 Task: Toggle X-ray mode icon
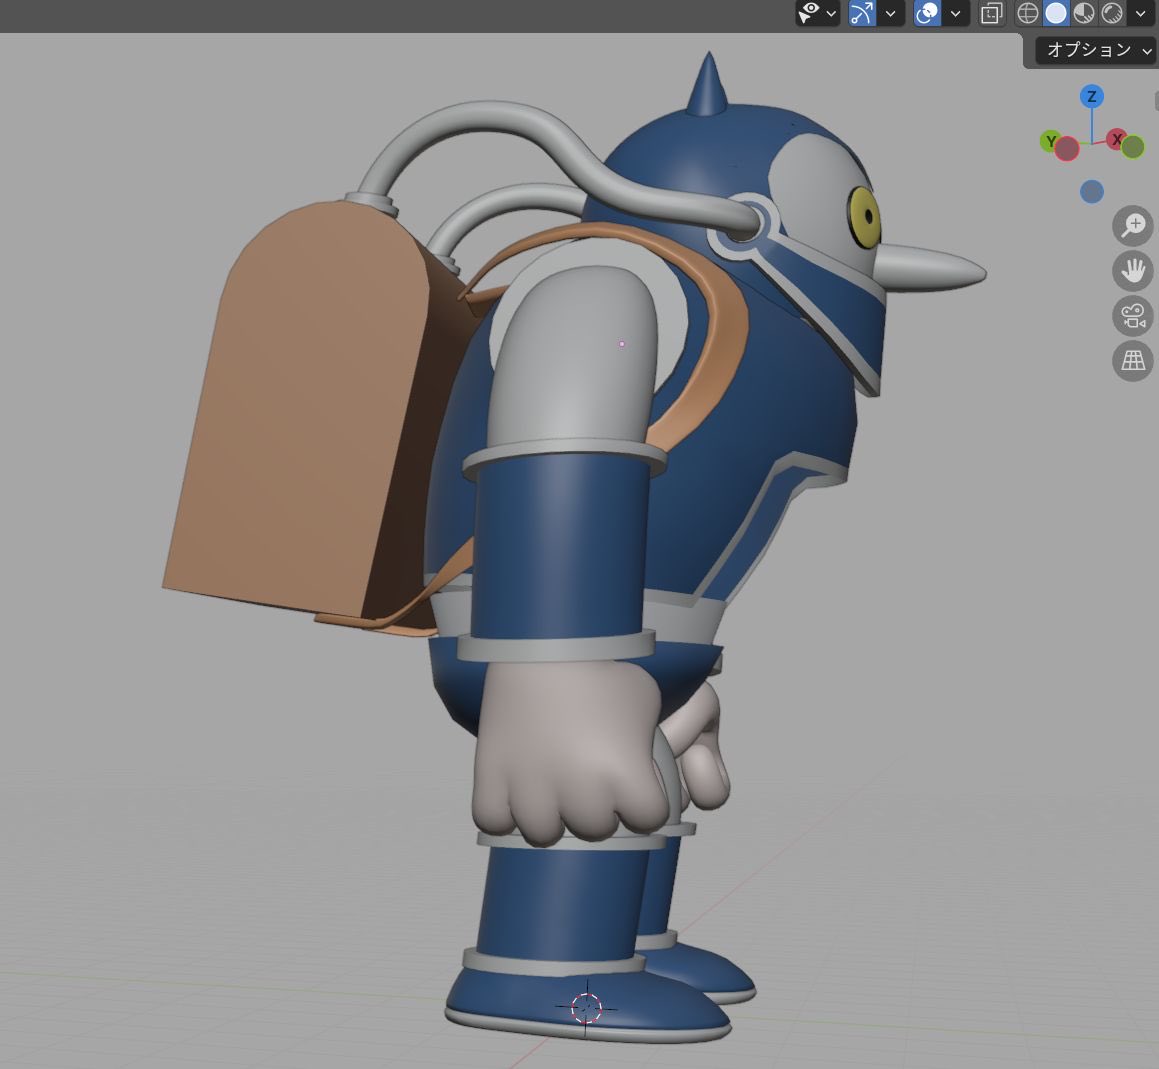tap(991, 13)
